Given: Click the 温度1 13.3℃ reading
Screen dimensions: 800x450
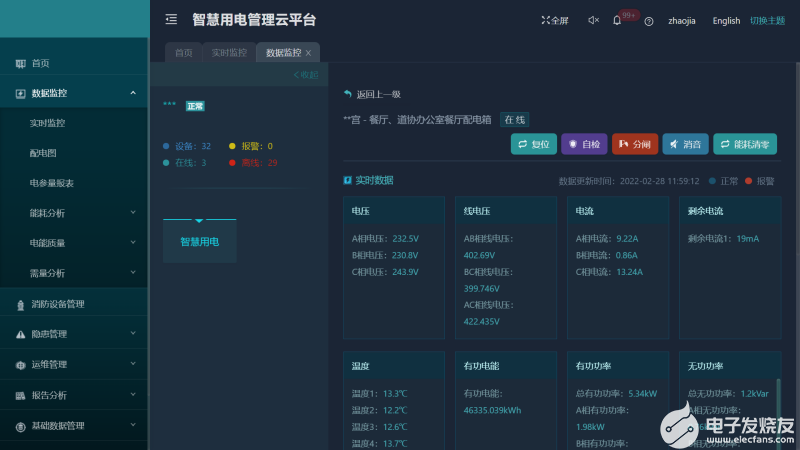Looking at the screenshot, I should coord(380,394).
